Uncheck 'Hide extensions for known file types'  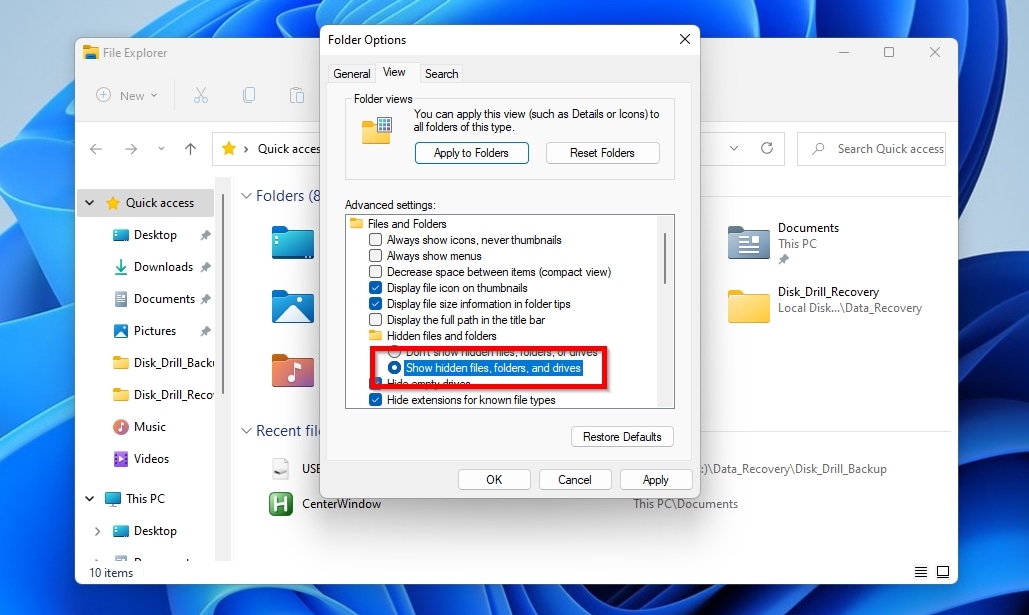(376, 399)
